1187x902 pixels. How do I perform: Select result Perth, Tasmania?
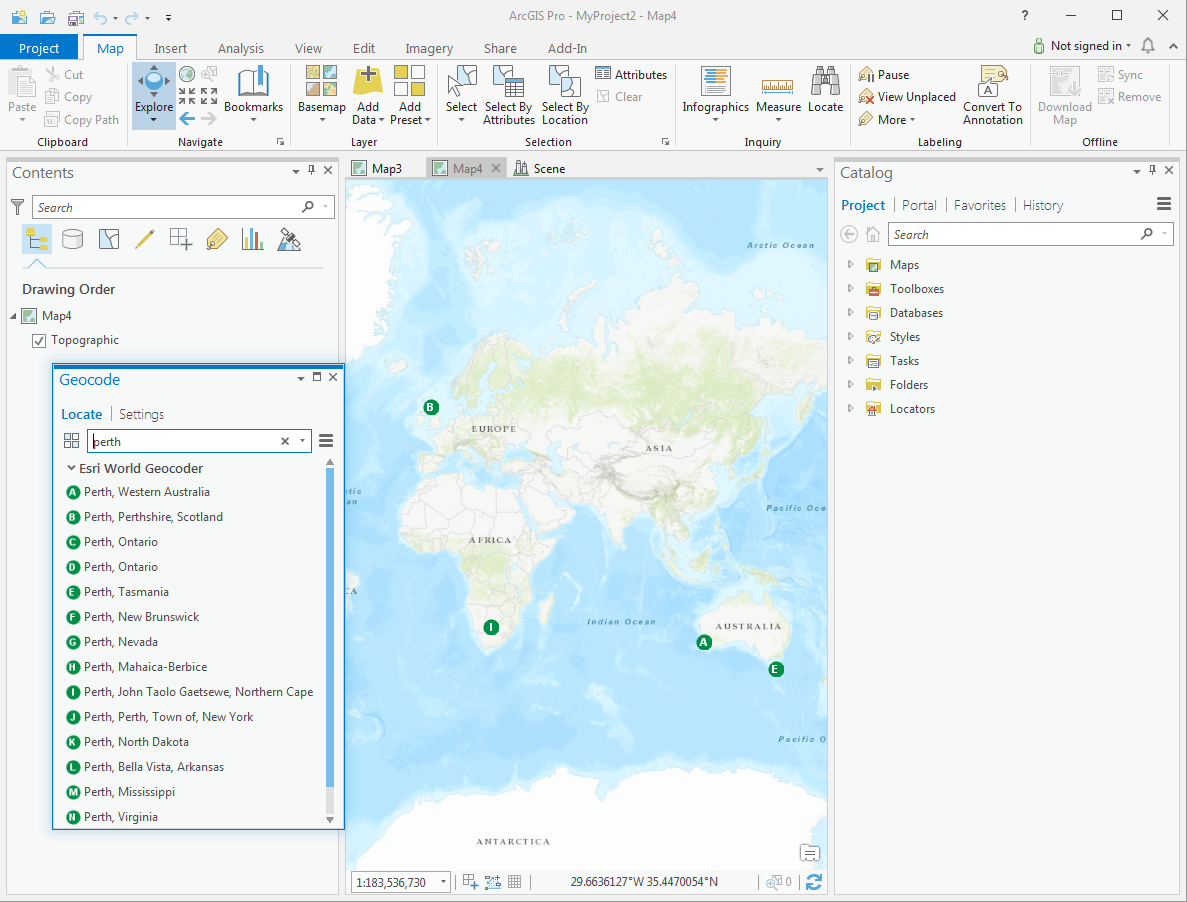point(126,592)
